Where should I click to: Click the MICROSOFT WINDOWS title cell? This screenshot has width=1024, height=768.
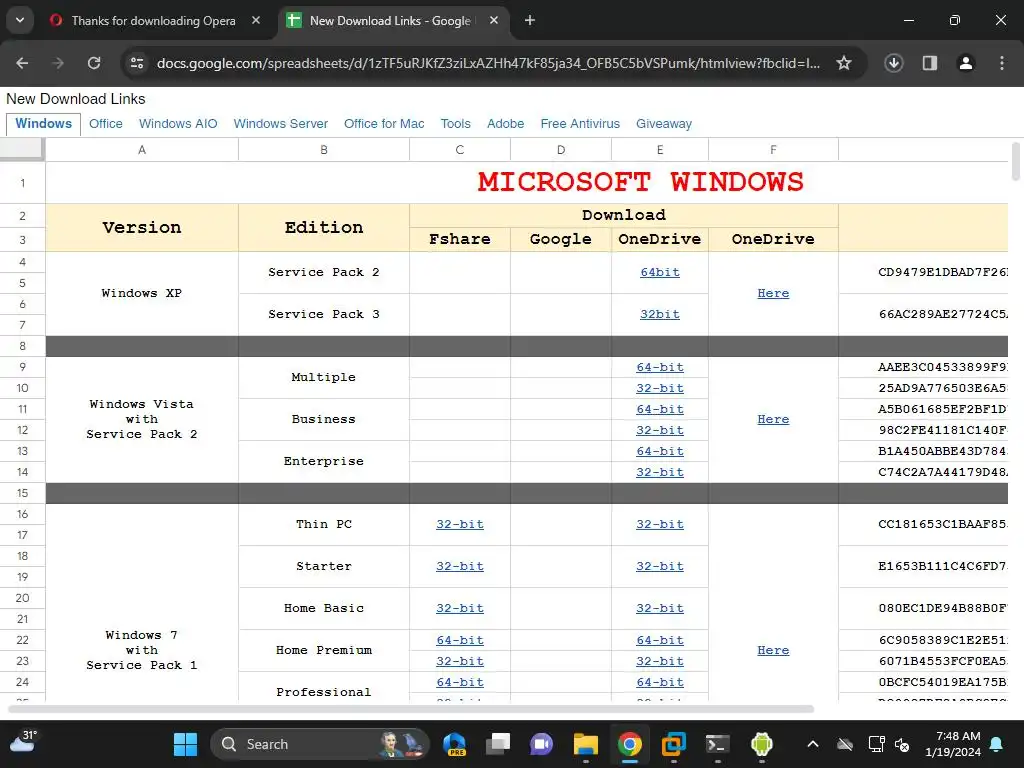(640, 182)
